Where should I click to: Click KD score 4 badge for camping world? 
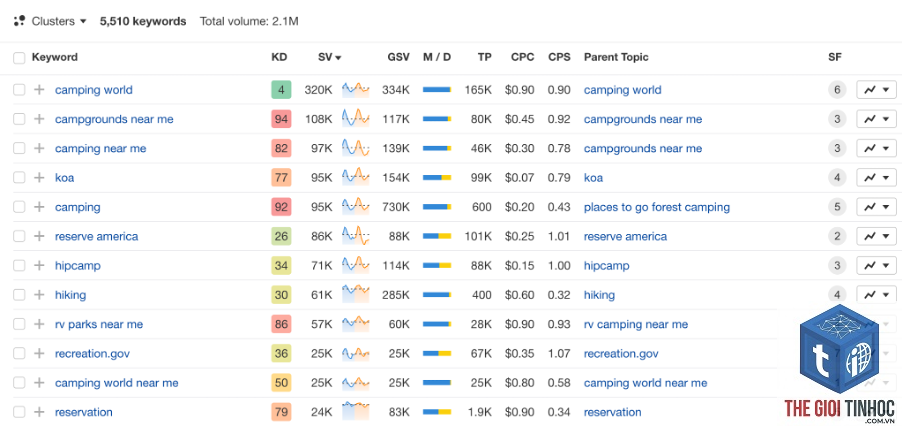(x=281, y=90)
